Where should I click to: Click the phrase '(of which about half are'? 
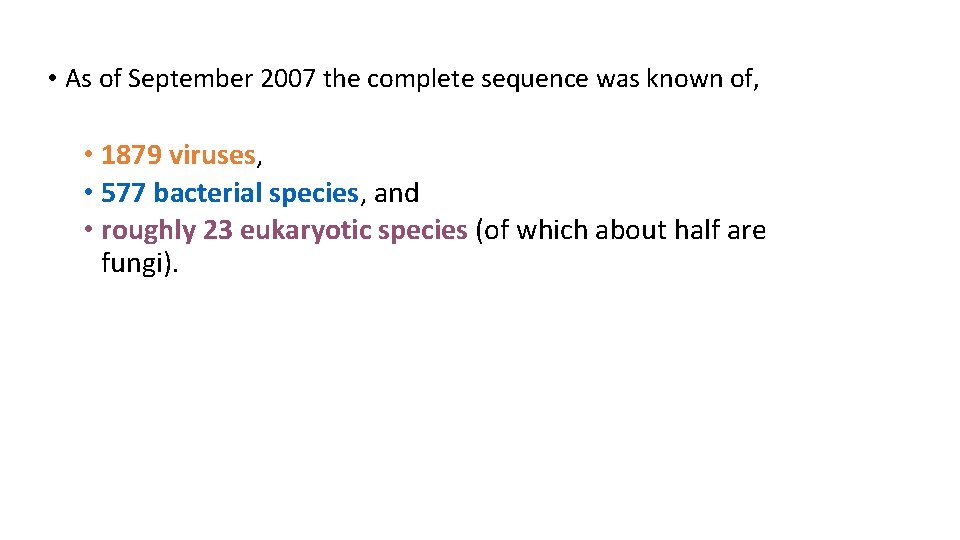[620, 231]
